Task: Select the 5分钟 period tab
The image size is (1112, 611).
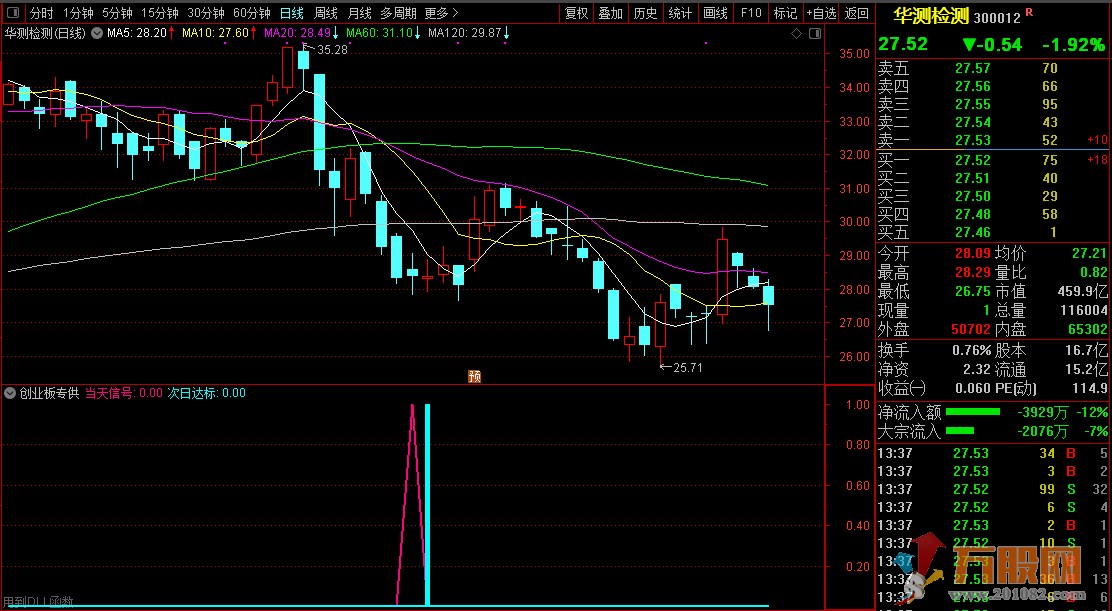Action: 117,13
